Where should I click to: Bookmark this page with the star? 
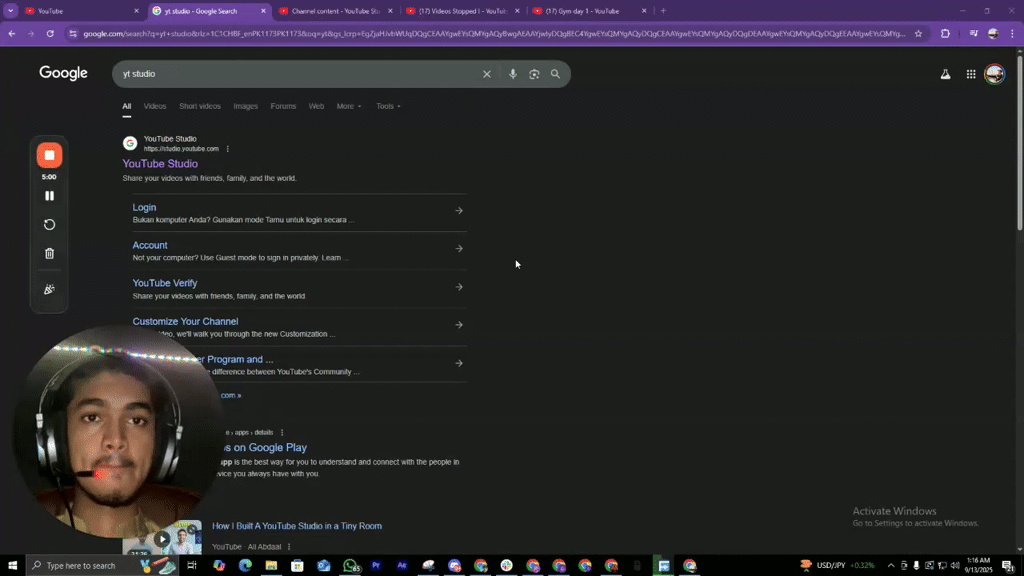918,33
